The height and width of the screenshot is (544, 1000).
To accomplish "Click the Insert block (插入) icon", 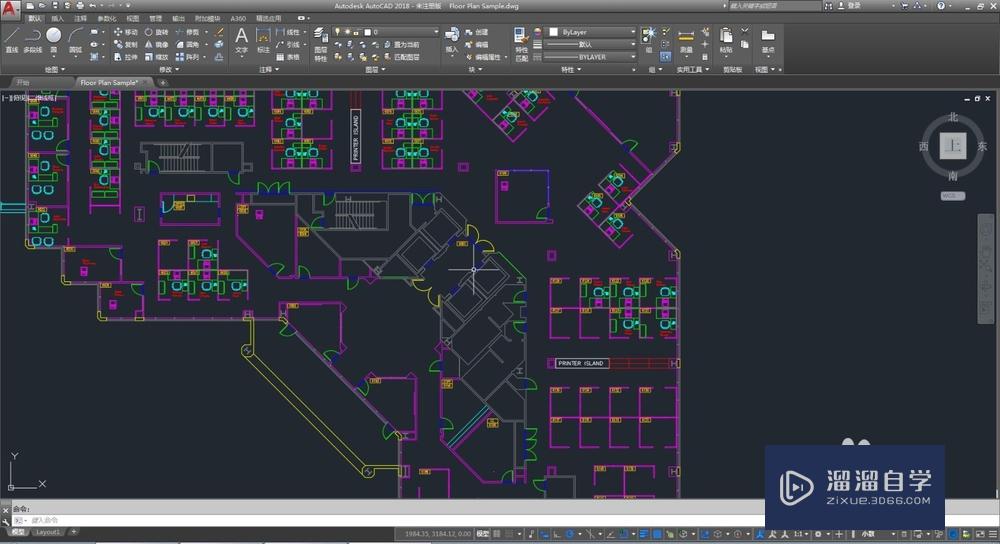I will [x=452, y=37].
